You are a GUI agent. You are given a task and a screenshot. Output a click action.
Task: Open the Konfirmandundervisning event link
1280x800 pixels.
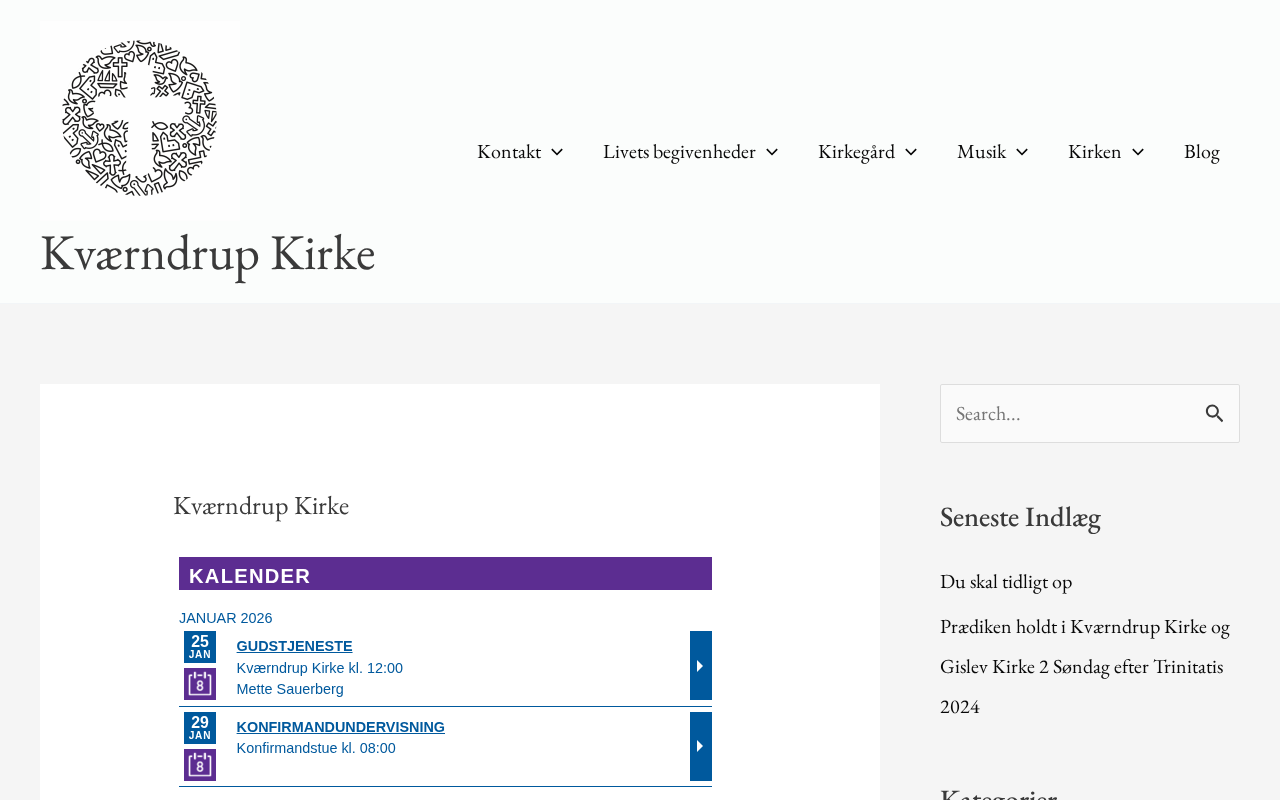pos(340,727)
